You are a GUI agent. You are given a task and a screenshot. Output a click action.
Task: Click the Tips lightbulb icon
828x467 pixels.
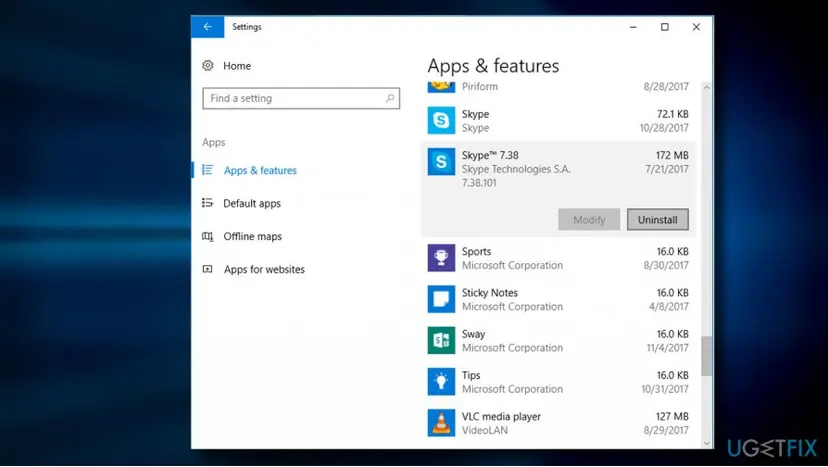[441, 381]
